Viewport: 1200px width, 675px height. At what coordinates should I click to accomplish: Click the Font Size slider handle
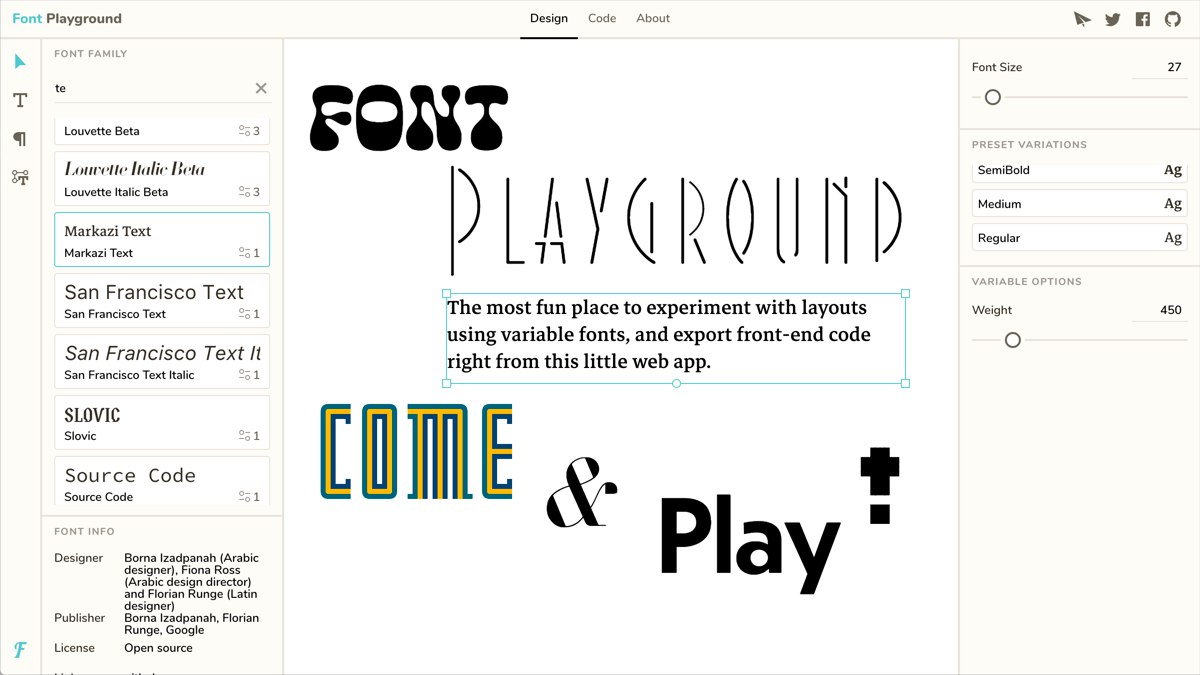click(993, 97)
